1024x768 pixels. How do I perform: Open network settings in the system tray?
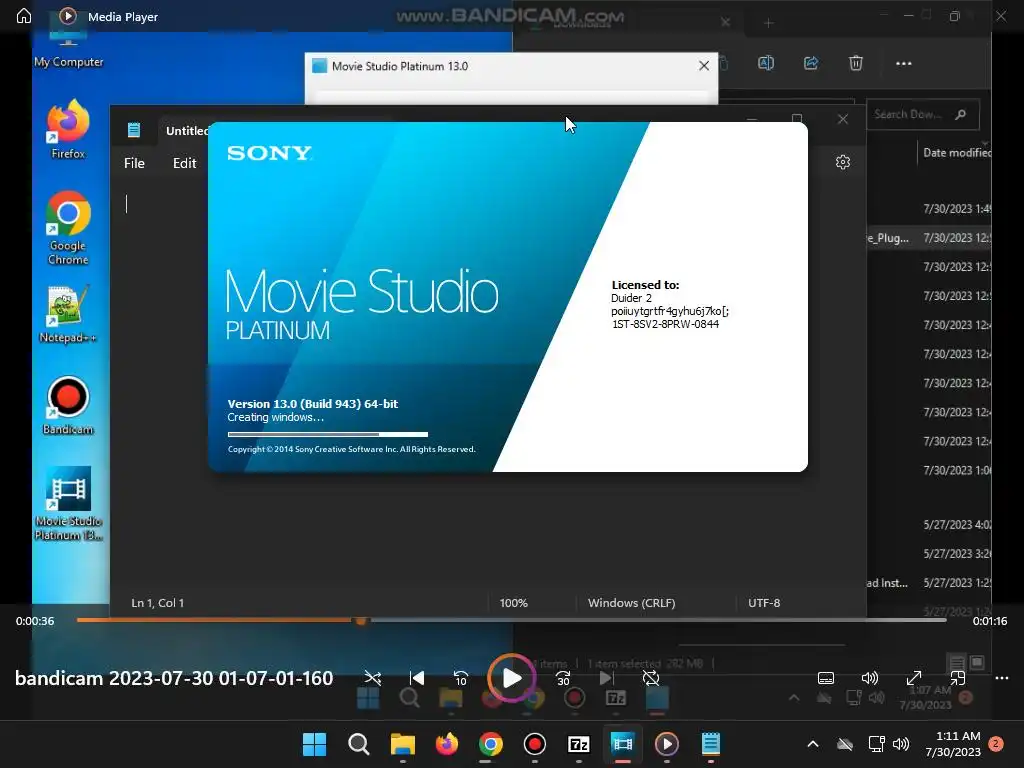pos(876,744)
